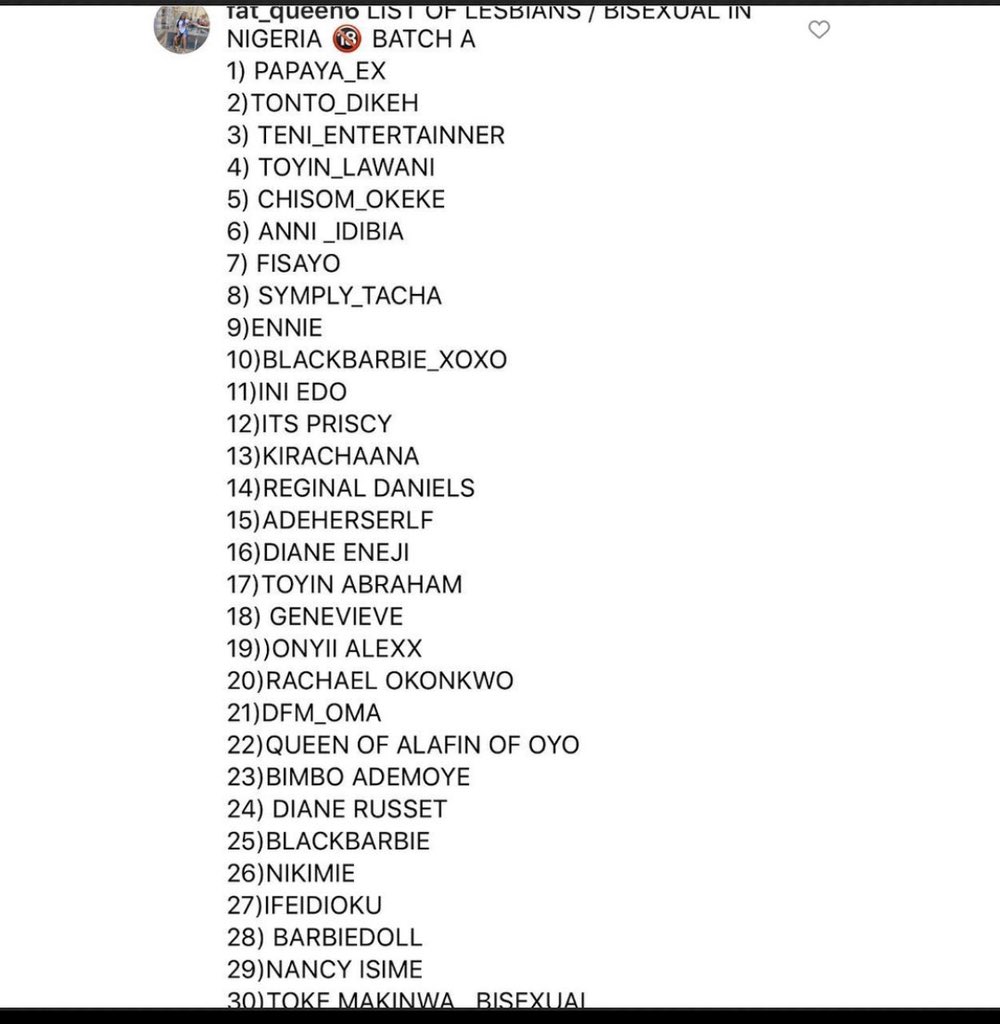
Task: Select the line numbered 9 in the list
Action: tap(275, 328)
